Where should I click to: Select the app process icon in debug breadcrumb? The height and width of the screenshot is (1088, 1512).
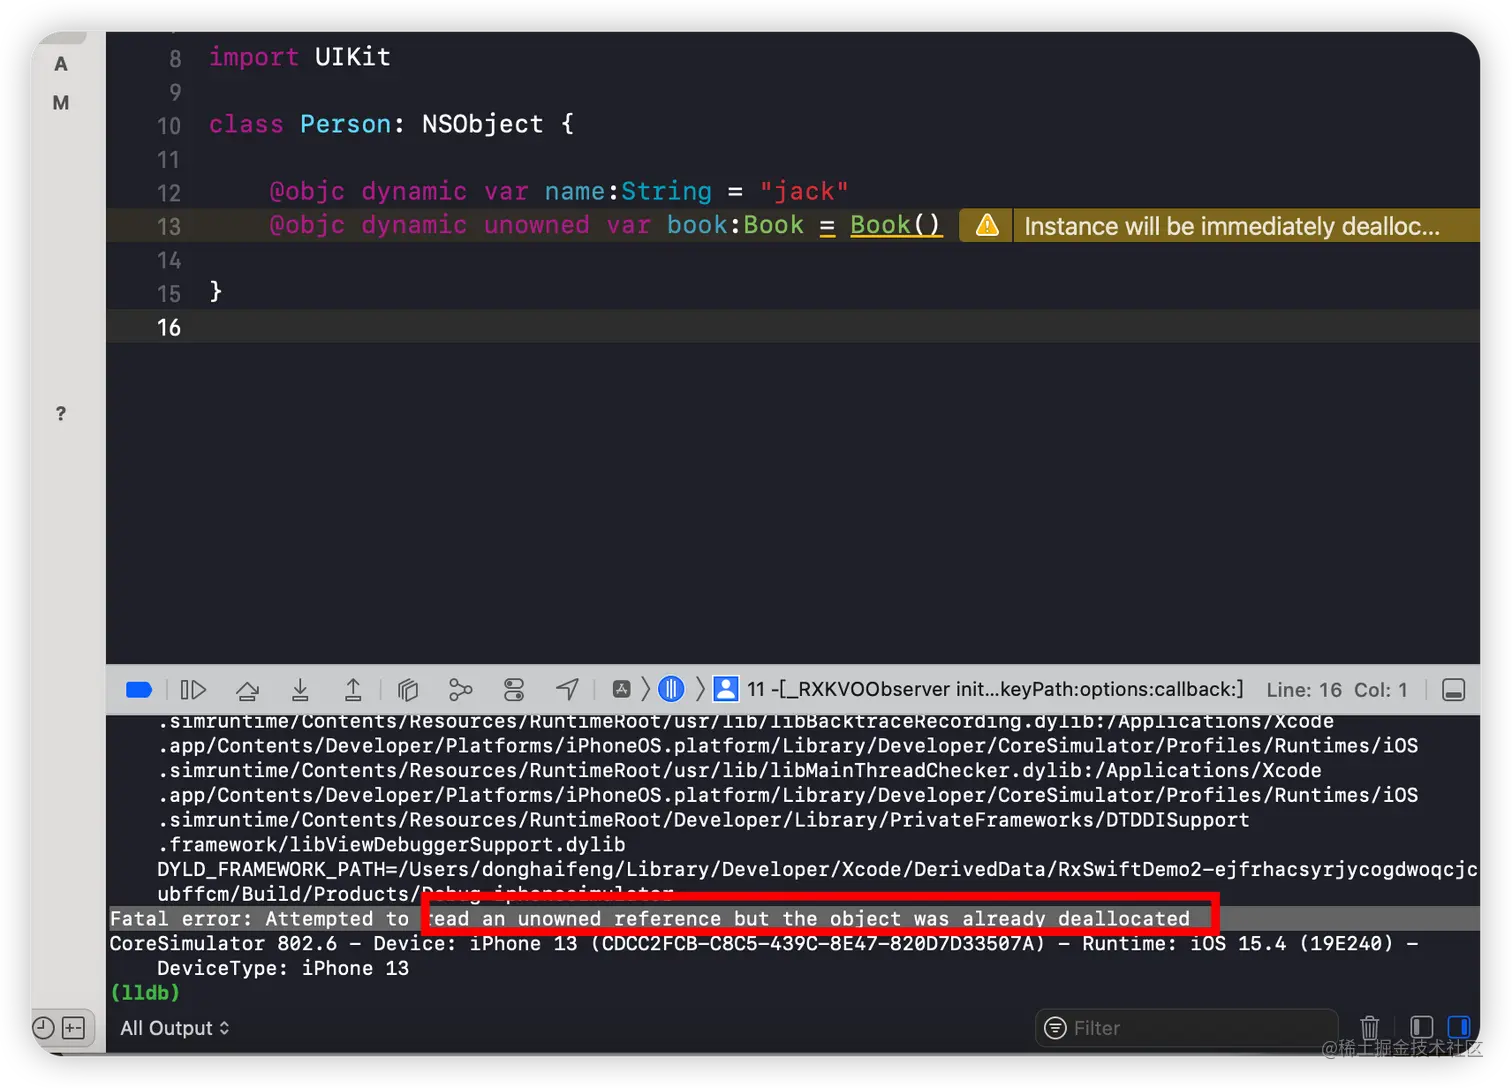coord(621,689)
